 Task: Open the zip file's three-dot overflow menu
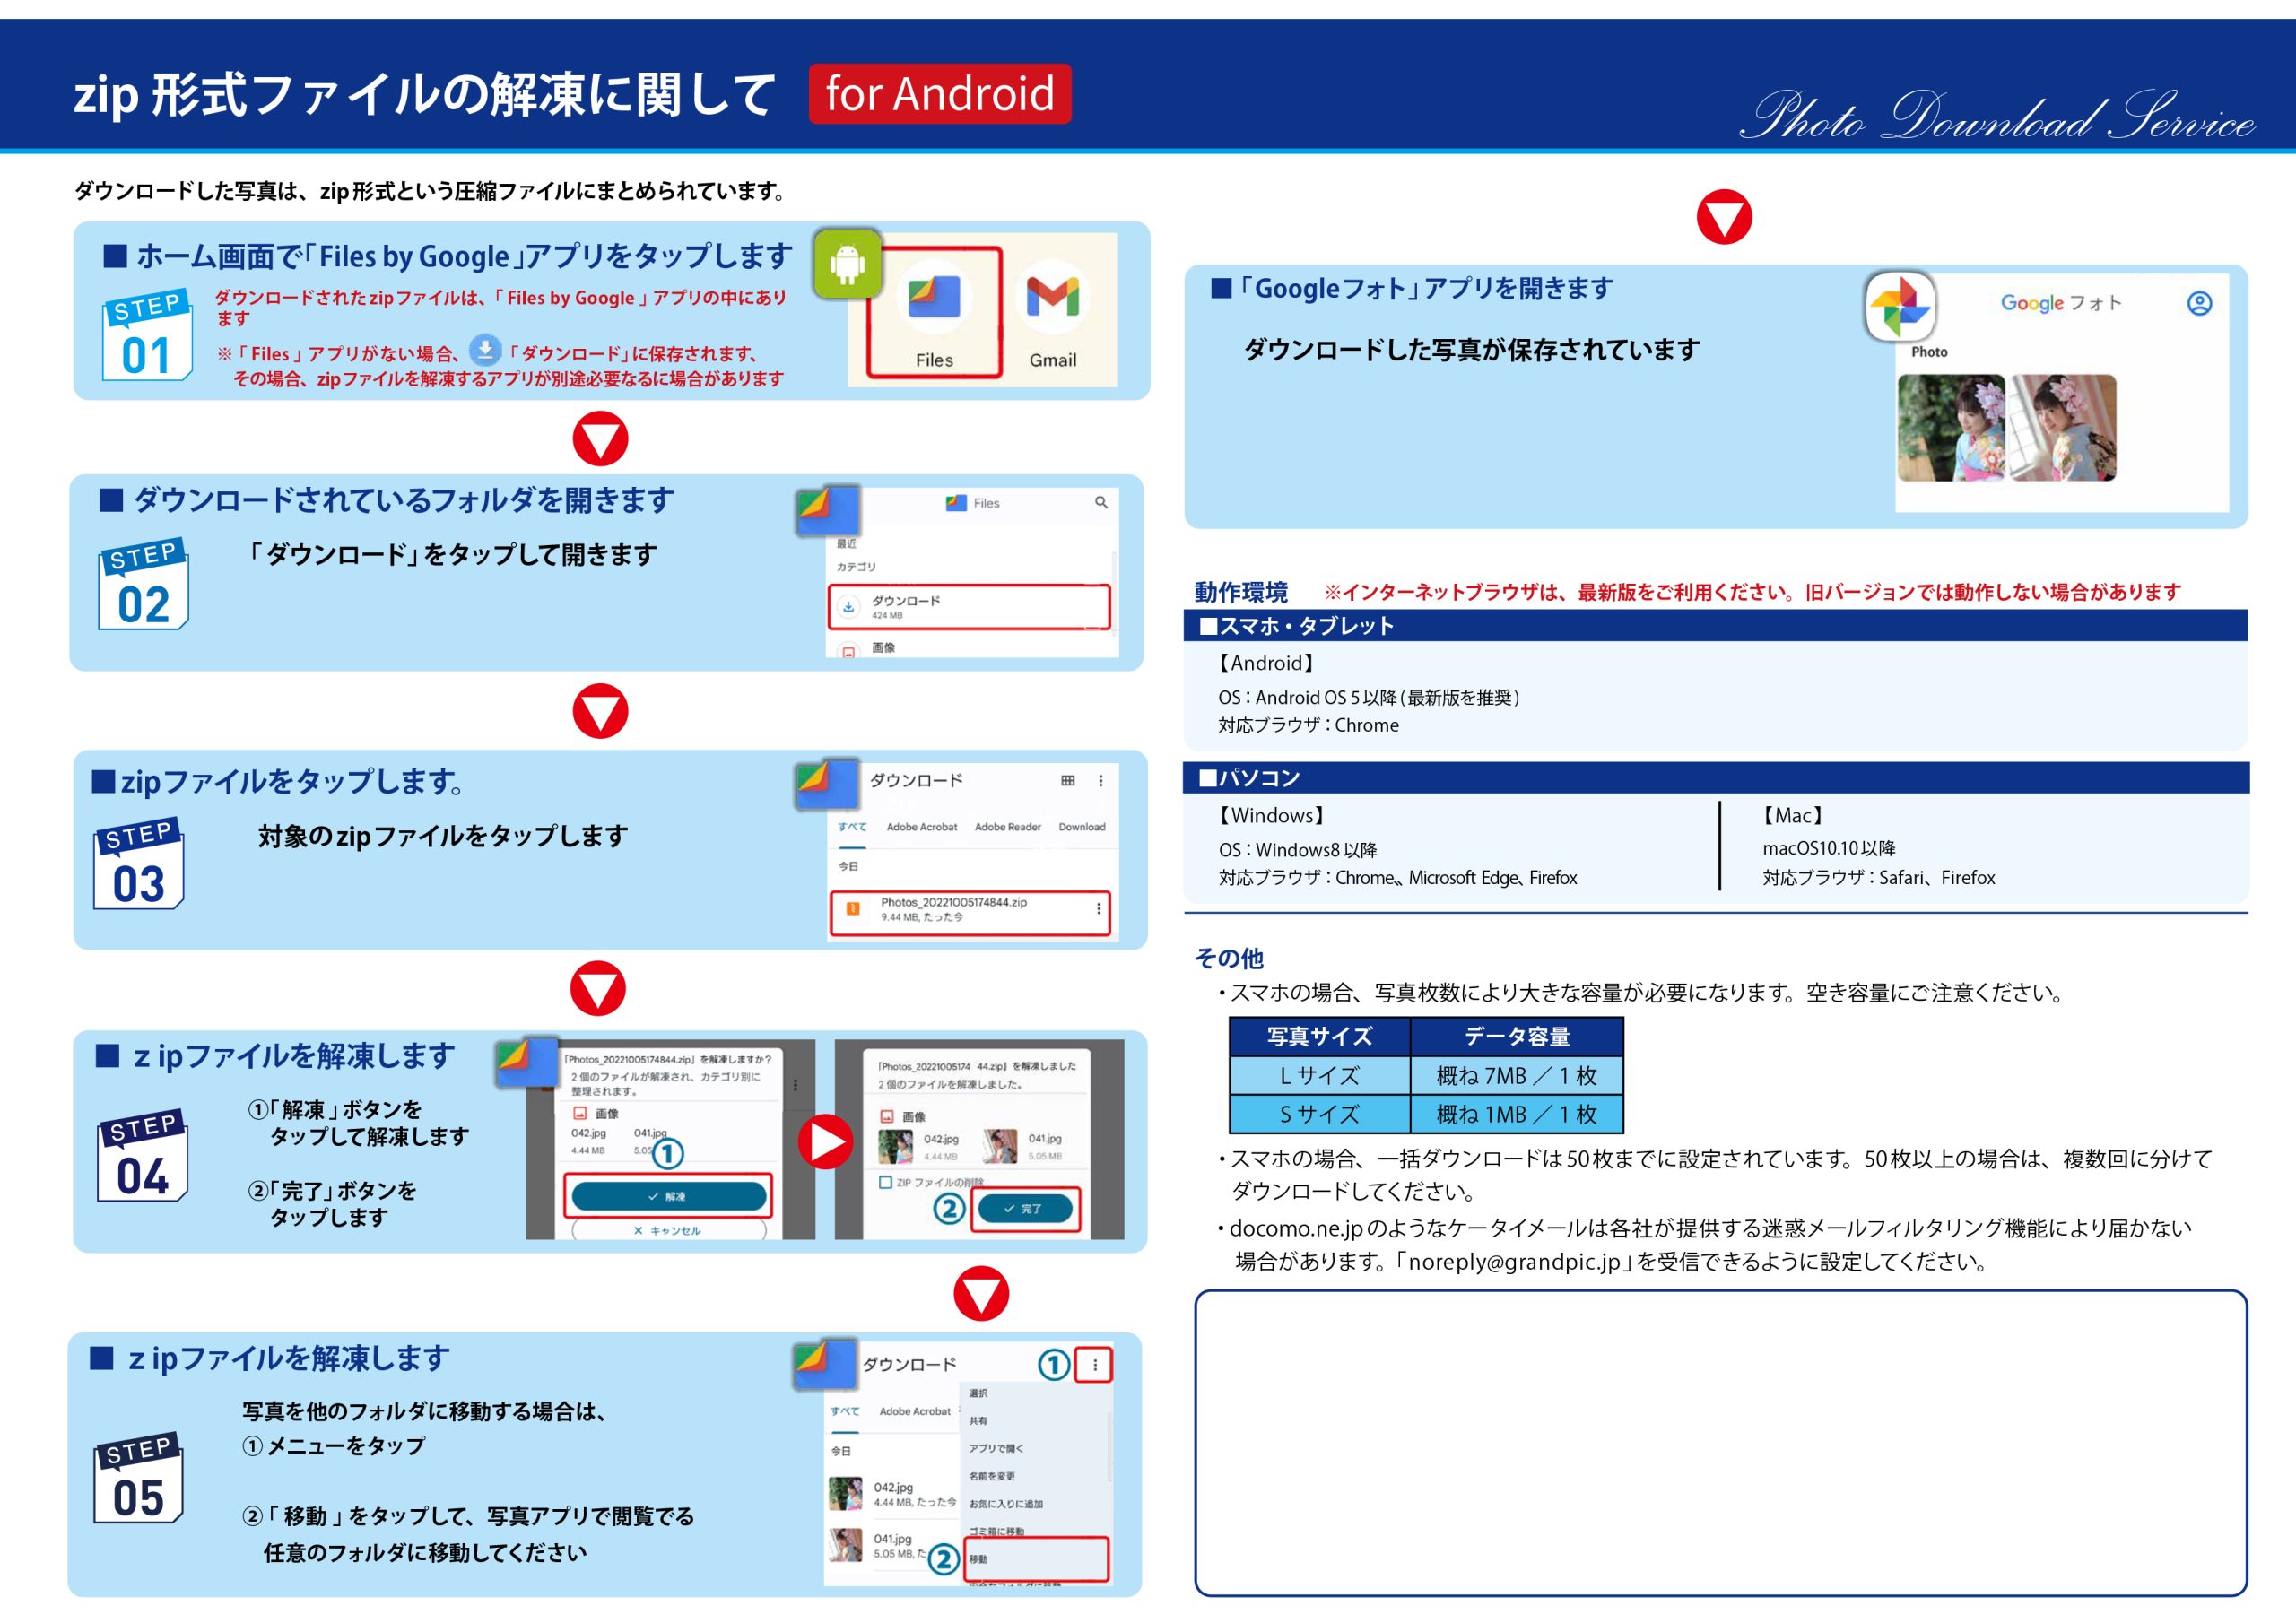click(1098, 909)
